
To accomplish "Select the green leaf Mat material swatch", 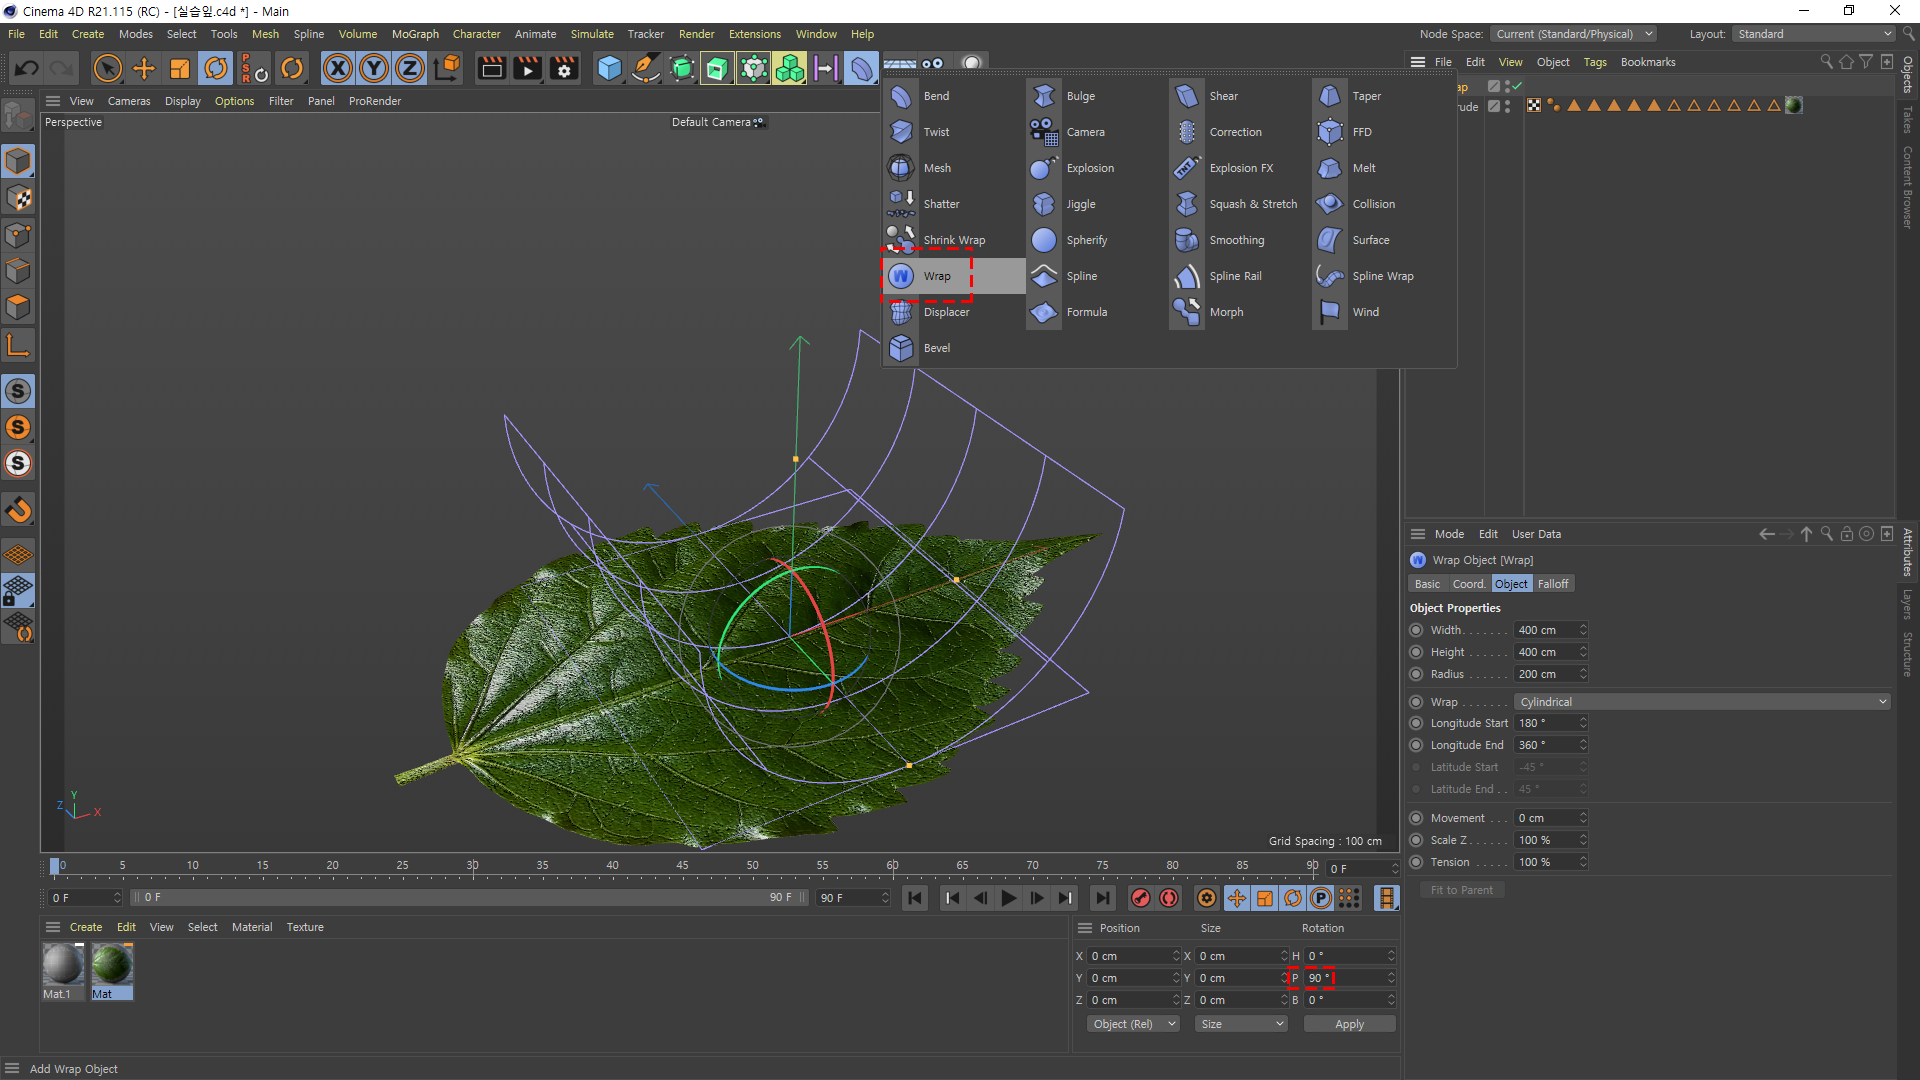I will pos(112,965).
